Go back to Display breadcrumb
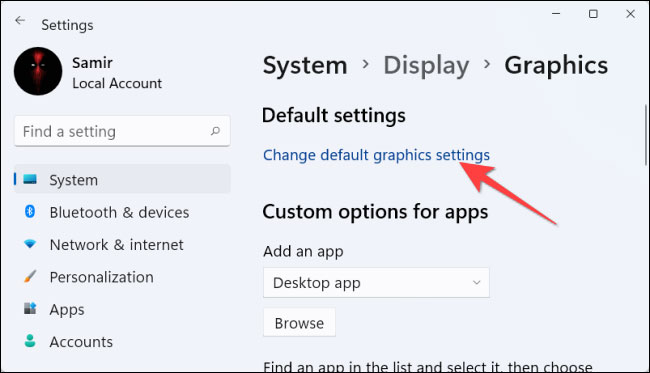The image size is (650, 373). coord(426,65)
